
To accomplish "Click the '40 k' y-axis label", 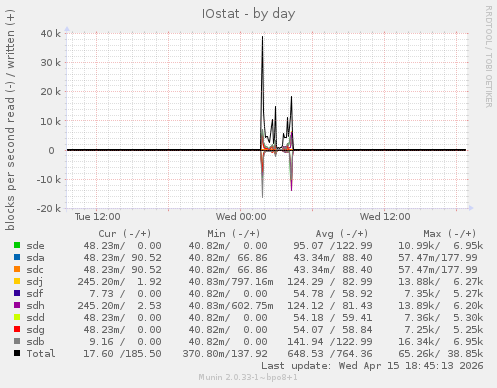I will [51, 33].
